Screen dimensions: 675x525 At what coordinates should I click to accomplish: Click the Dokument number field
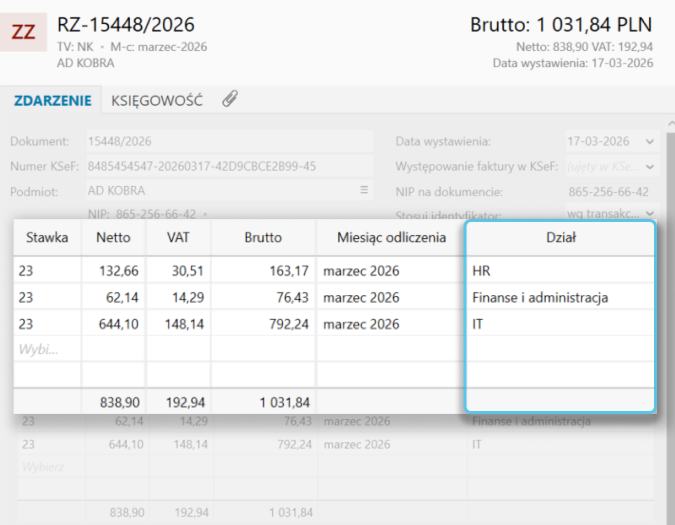coord(226,142)
